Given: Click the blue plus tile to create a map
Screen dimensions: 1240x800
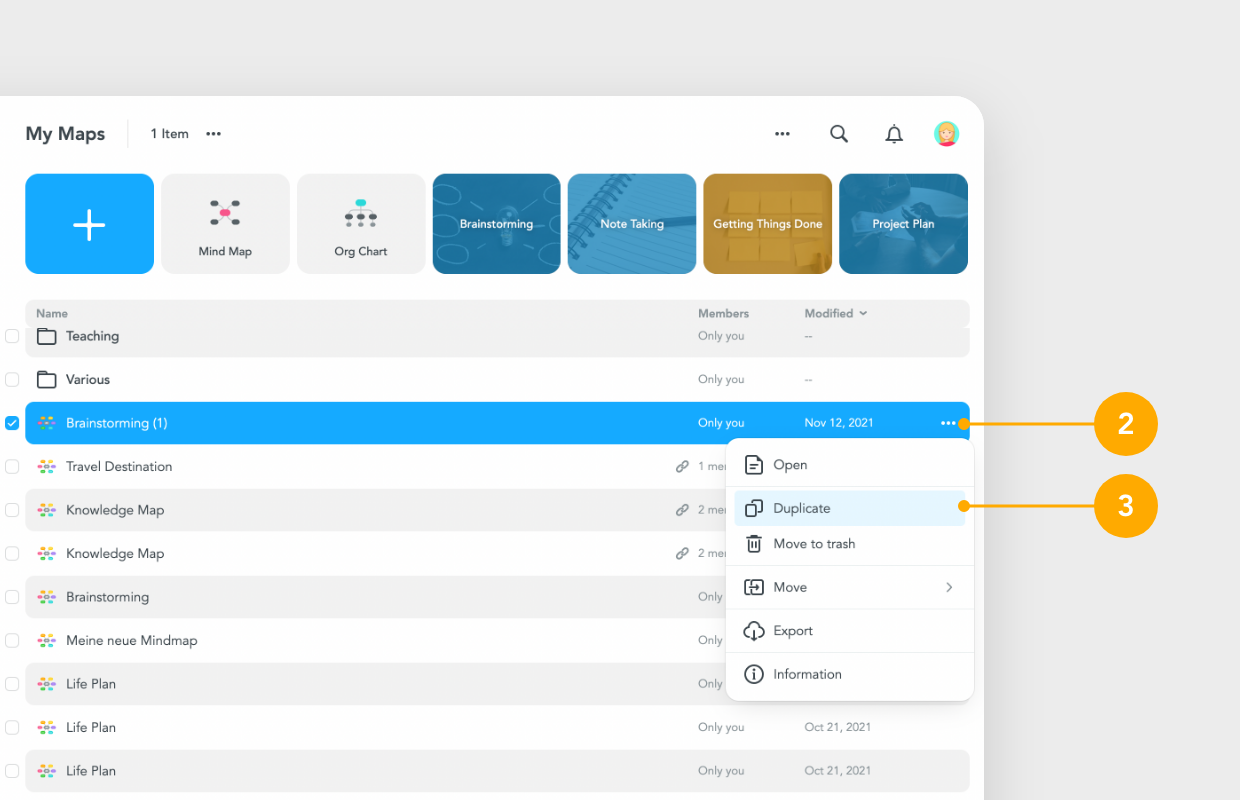Looking at the screenshot, I should click(89, 224).
